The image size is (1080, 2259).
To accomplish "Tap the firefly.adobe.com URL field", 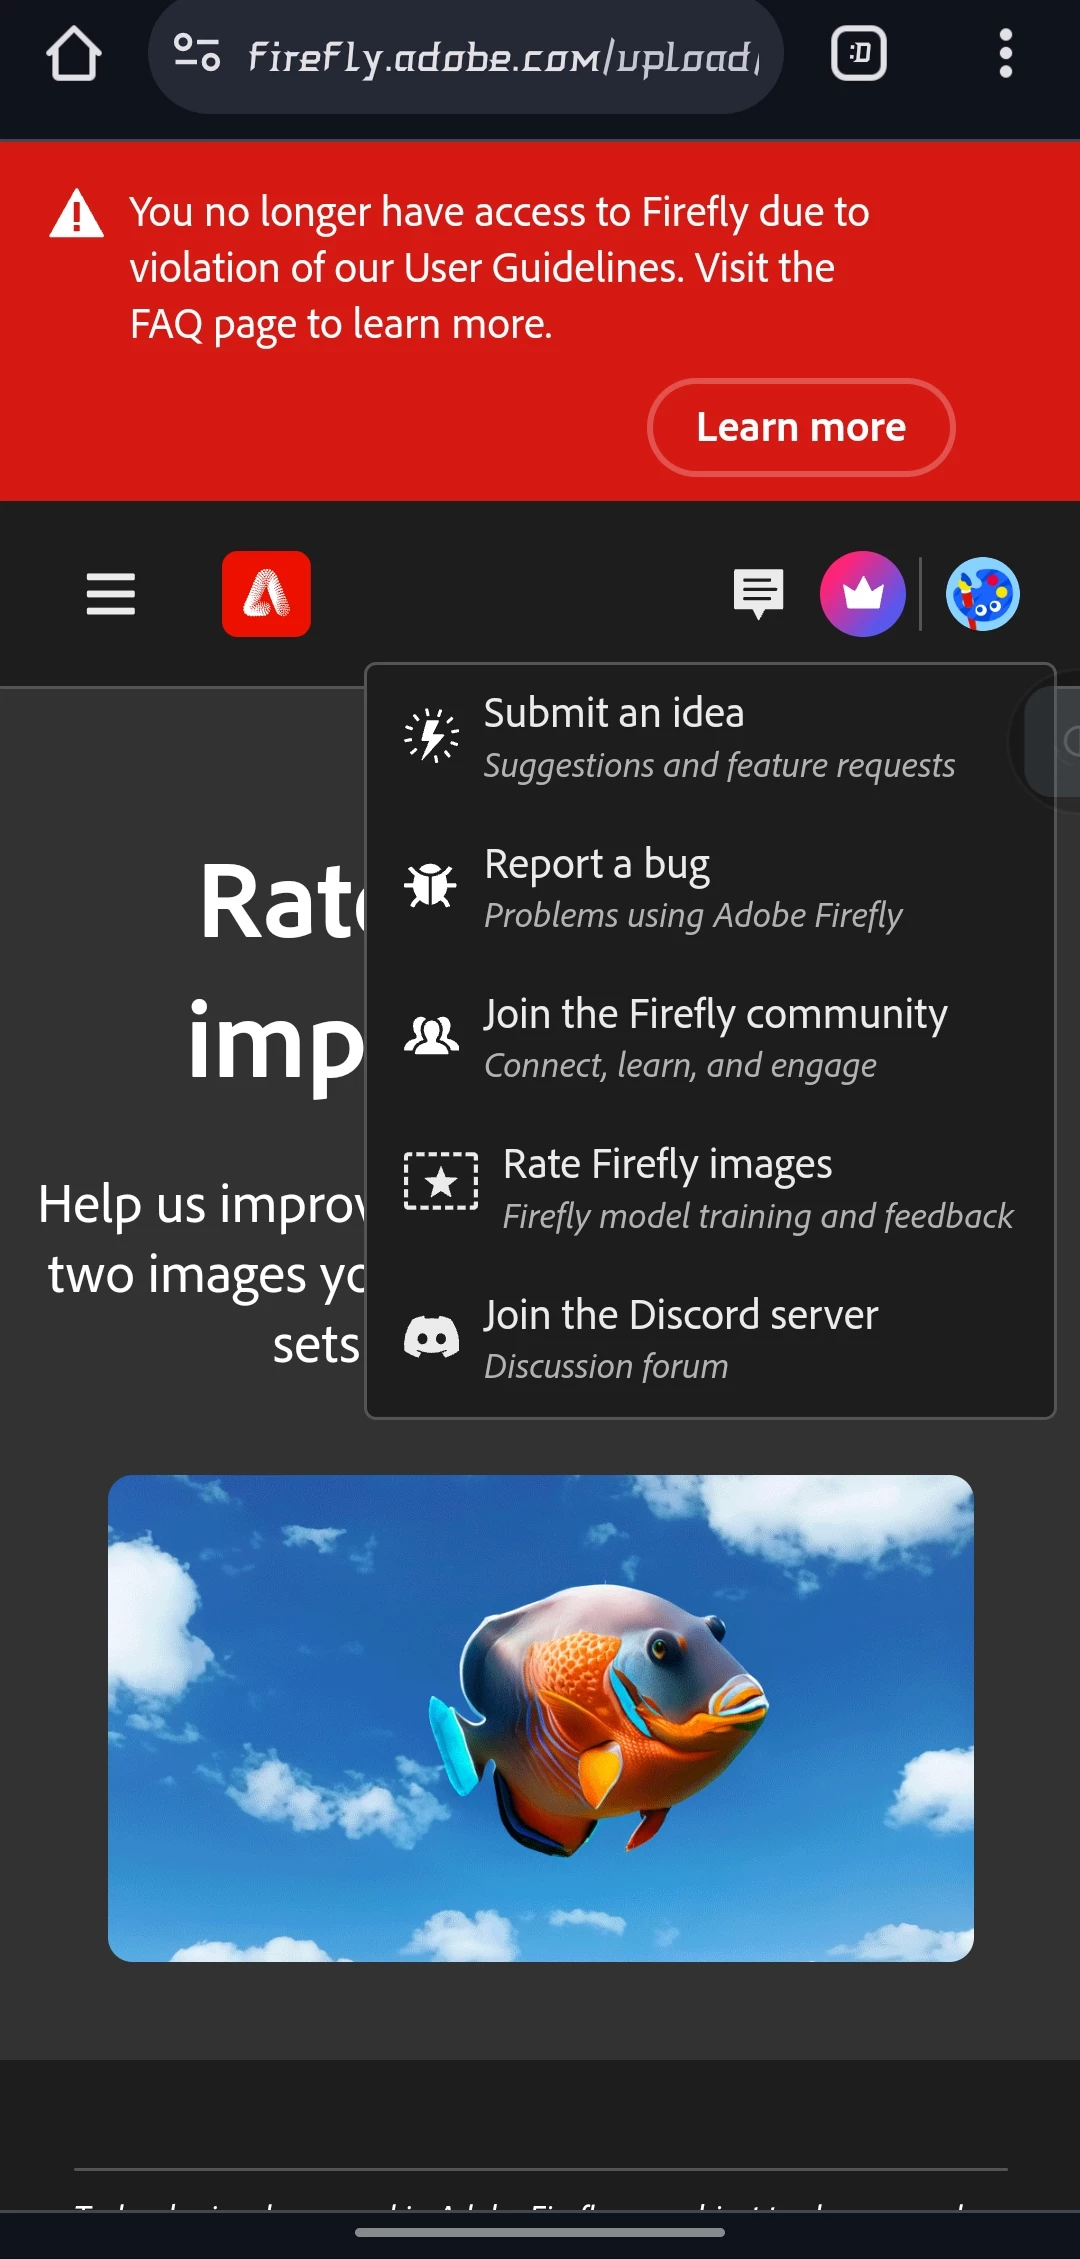I will (466, 56).
